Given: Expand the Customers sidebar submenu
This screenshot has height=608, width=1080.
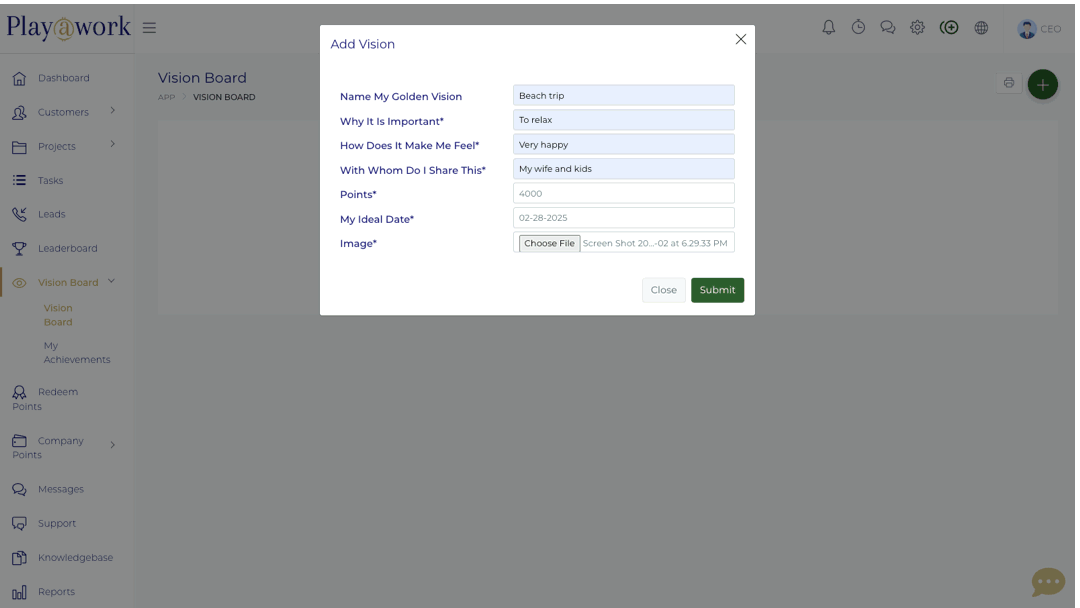Looking at the screenshot, I should 112,111.
